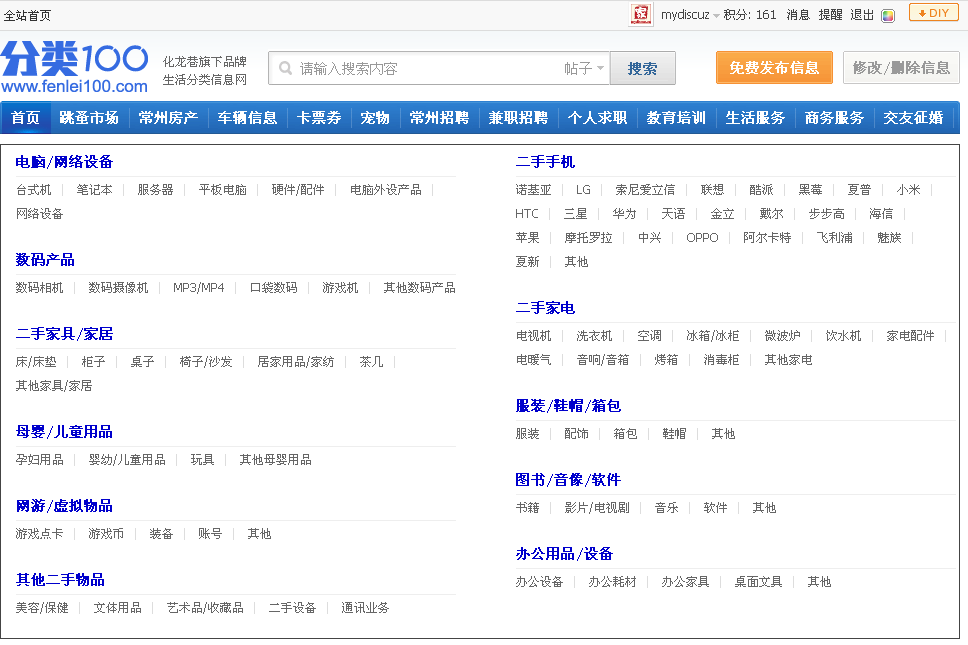This screenshot has height=645, width=968.
Task: Open 电脑/网络设备 category heading
Action: click(64, 162)
